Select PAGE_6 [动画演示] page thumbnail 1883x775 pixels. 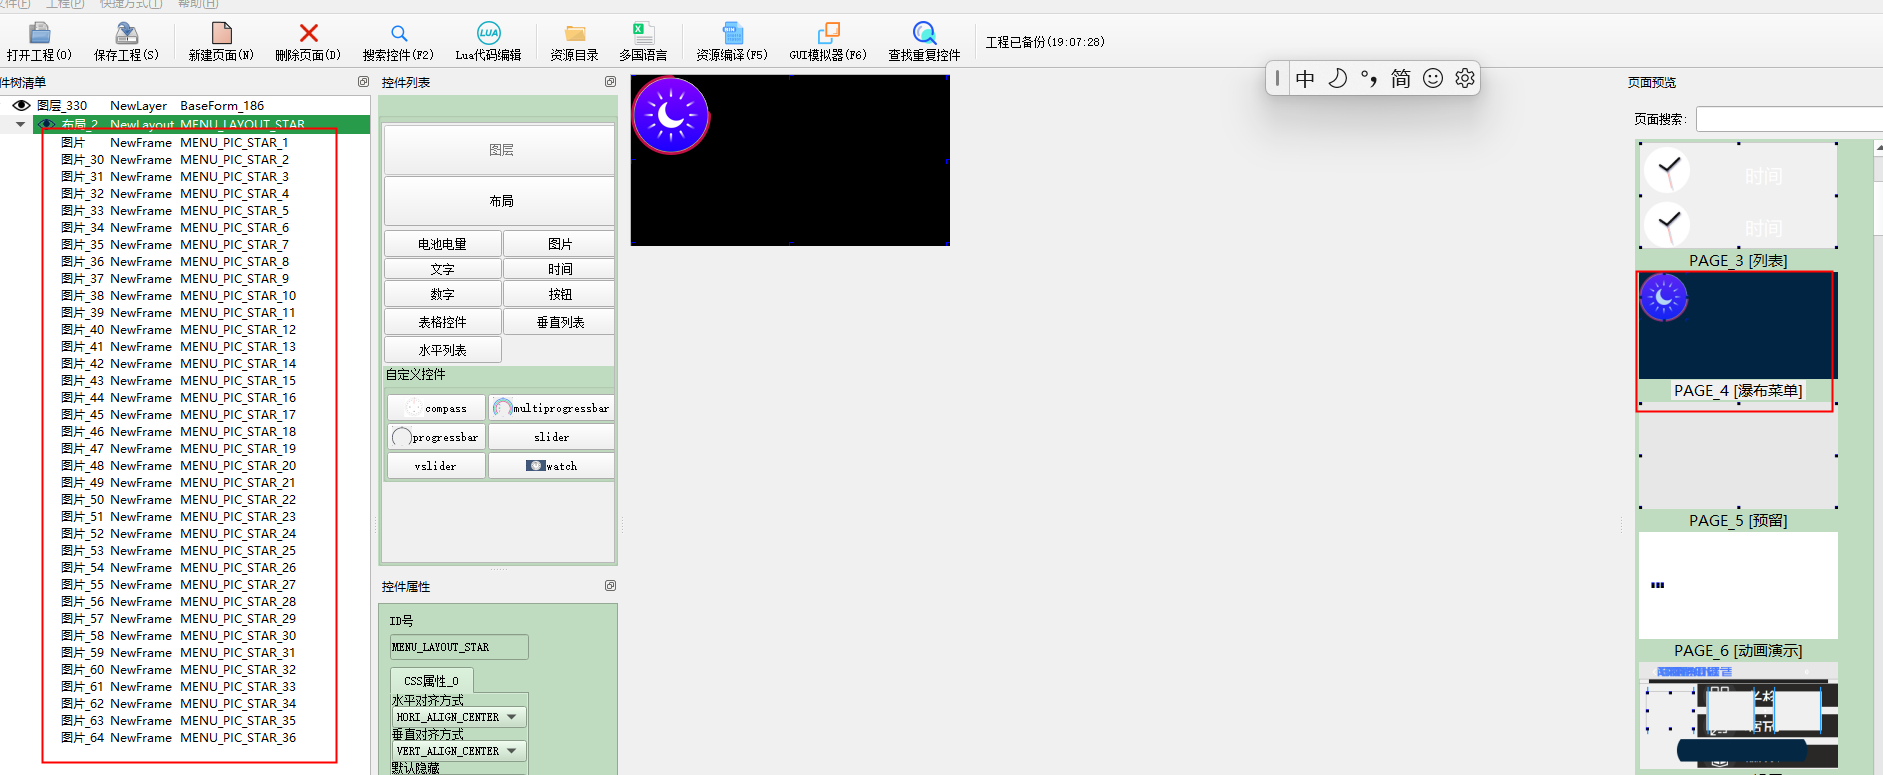pos(1738,586)
